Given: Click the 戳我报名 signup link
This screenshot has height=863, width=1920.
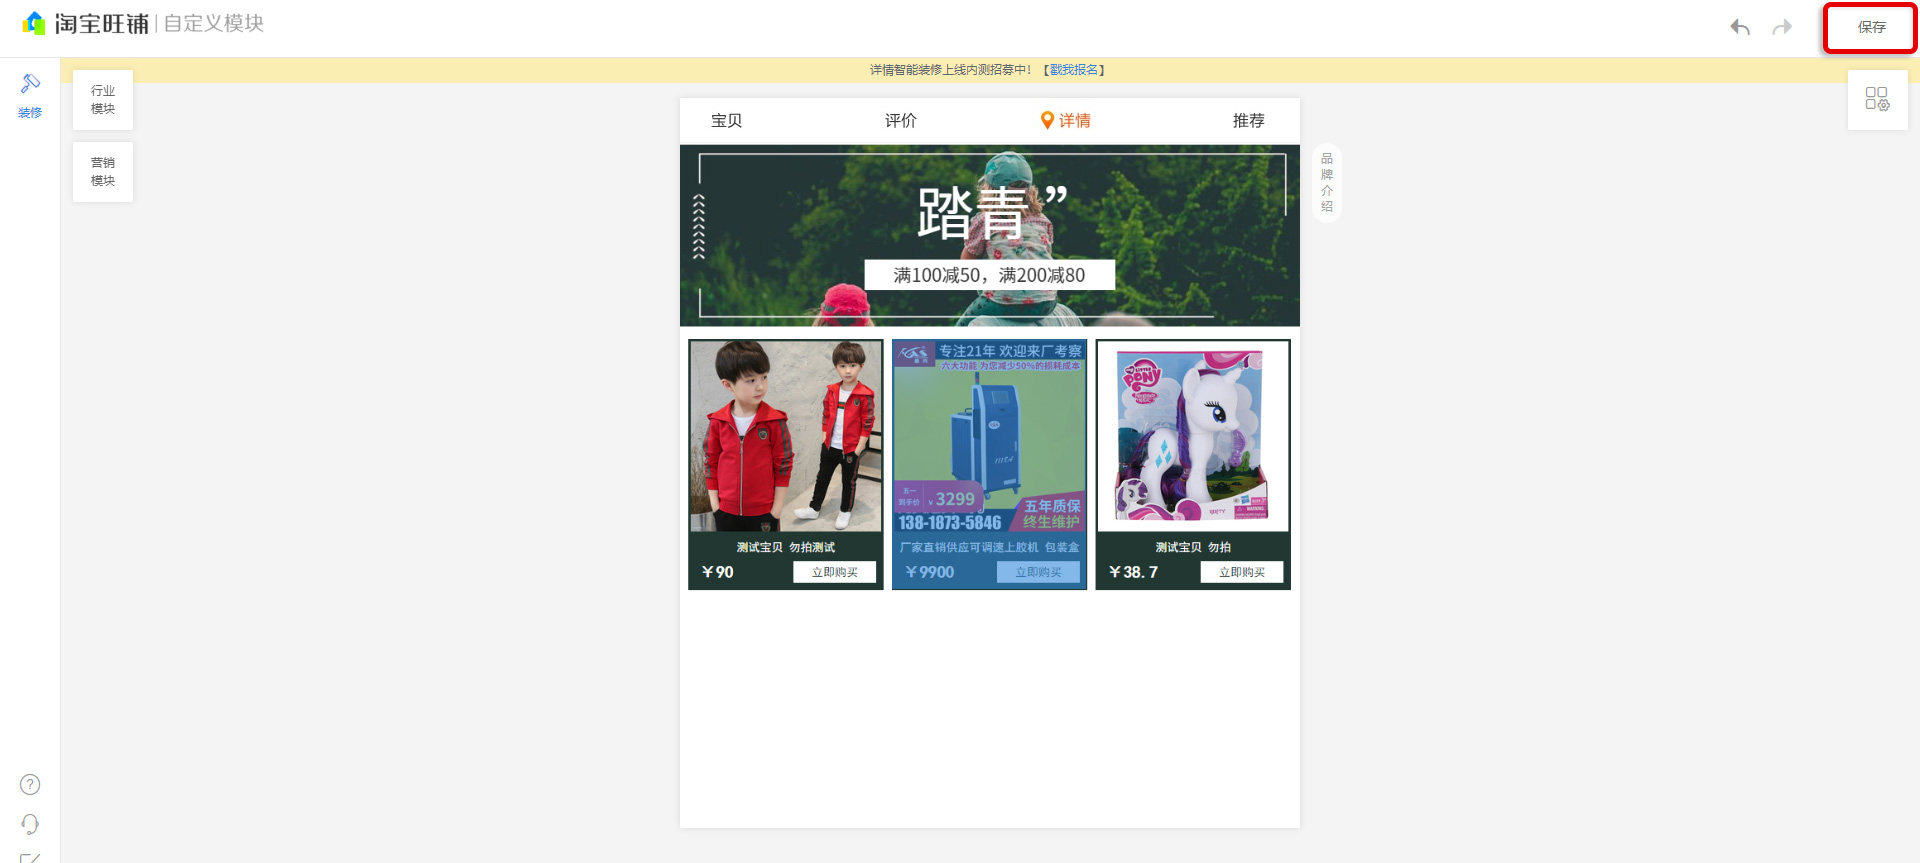Looking at the screenshot, I should point(1074,70).
